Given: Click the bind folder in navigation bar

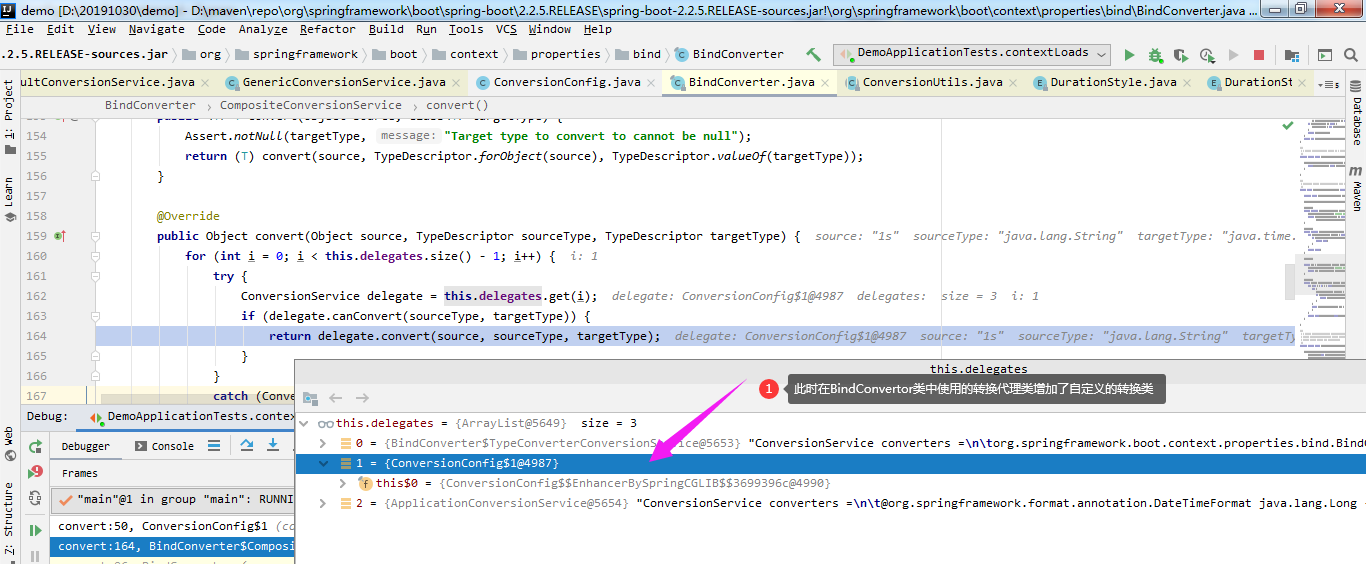Looking at the screenshot, I should click(638, 54).
